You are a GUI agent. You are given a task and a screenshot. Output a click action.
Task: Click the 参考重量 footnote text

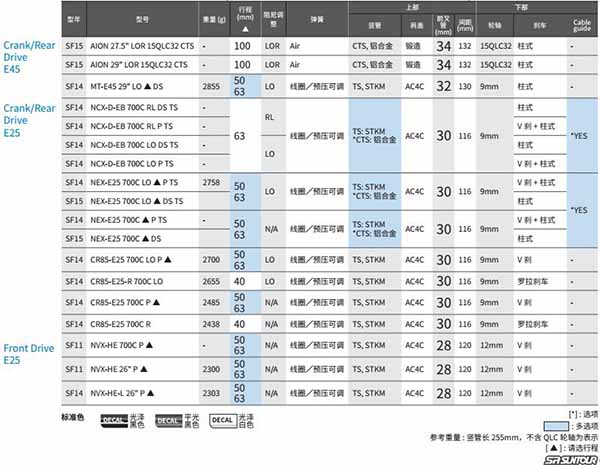[514, 437]
